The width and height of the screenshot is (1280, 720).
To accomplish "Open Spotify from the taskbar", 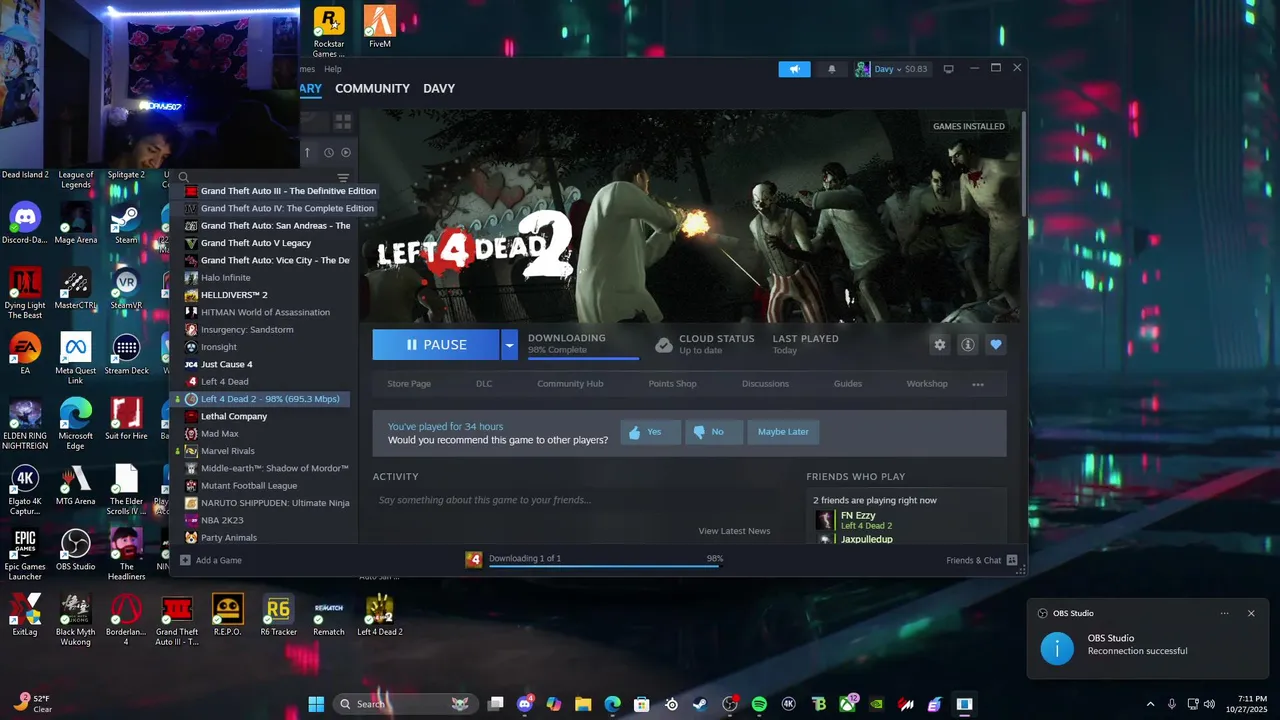I will [x=759, y=704].
